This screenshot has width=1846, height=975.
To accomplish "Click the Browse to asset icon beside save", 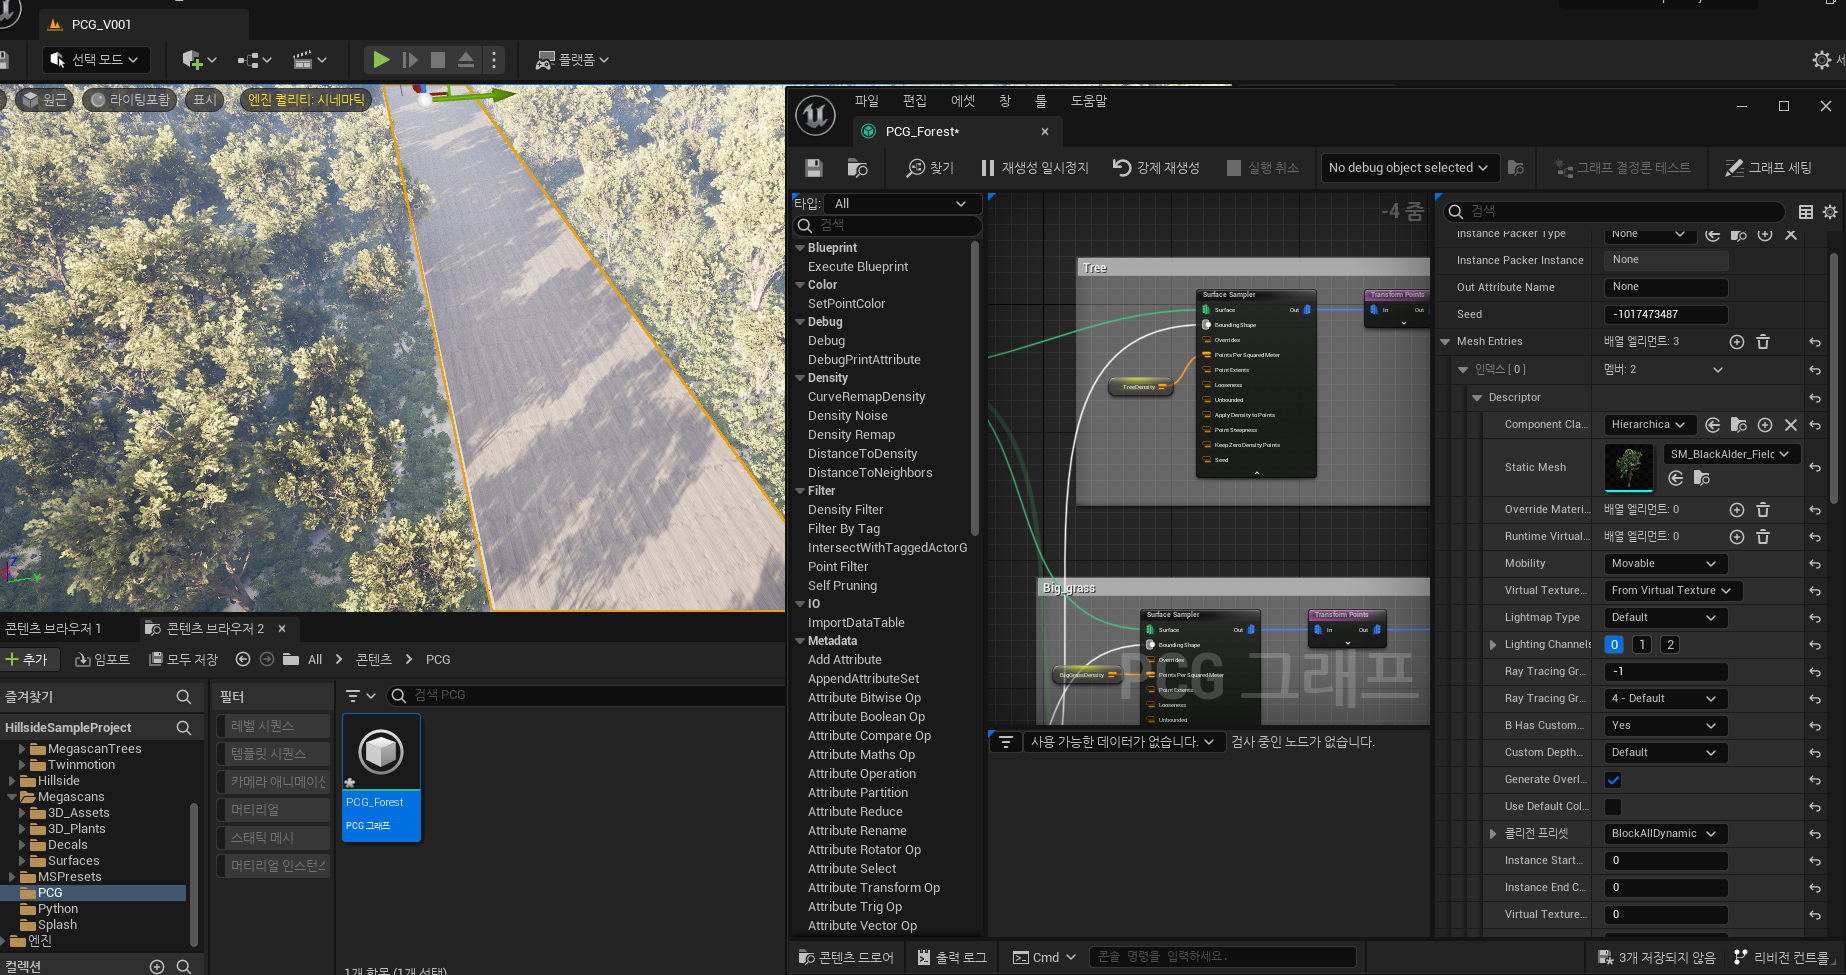I will pyautogui.click(x=857, y=168).
